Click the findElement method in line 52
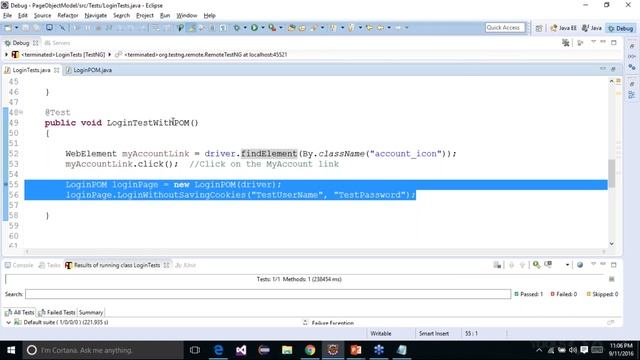Image resolution: width=640 pixels, height=360 pixels. tap(269, 153)
